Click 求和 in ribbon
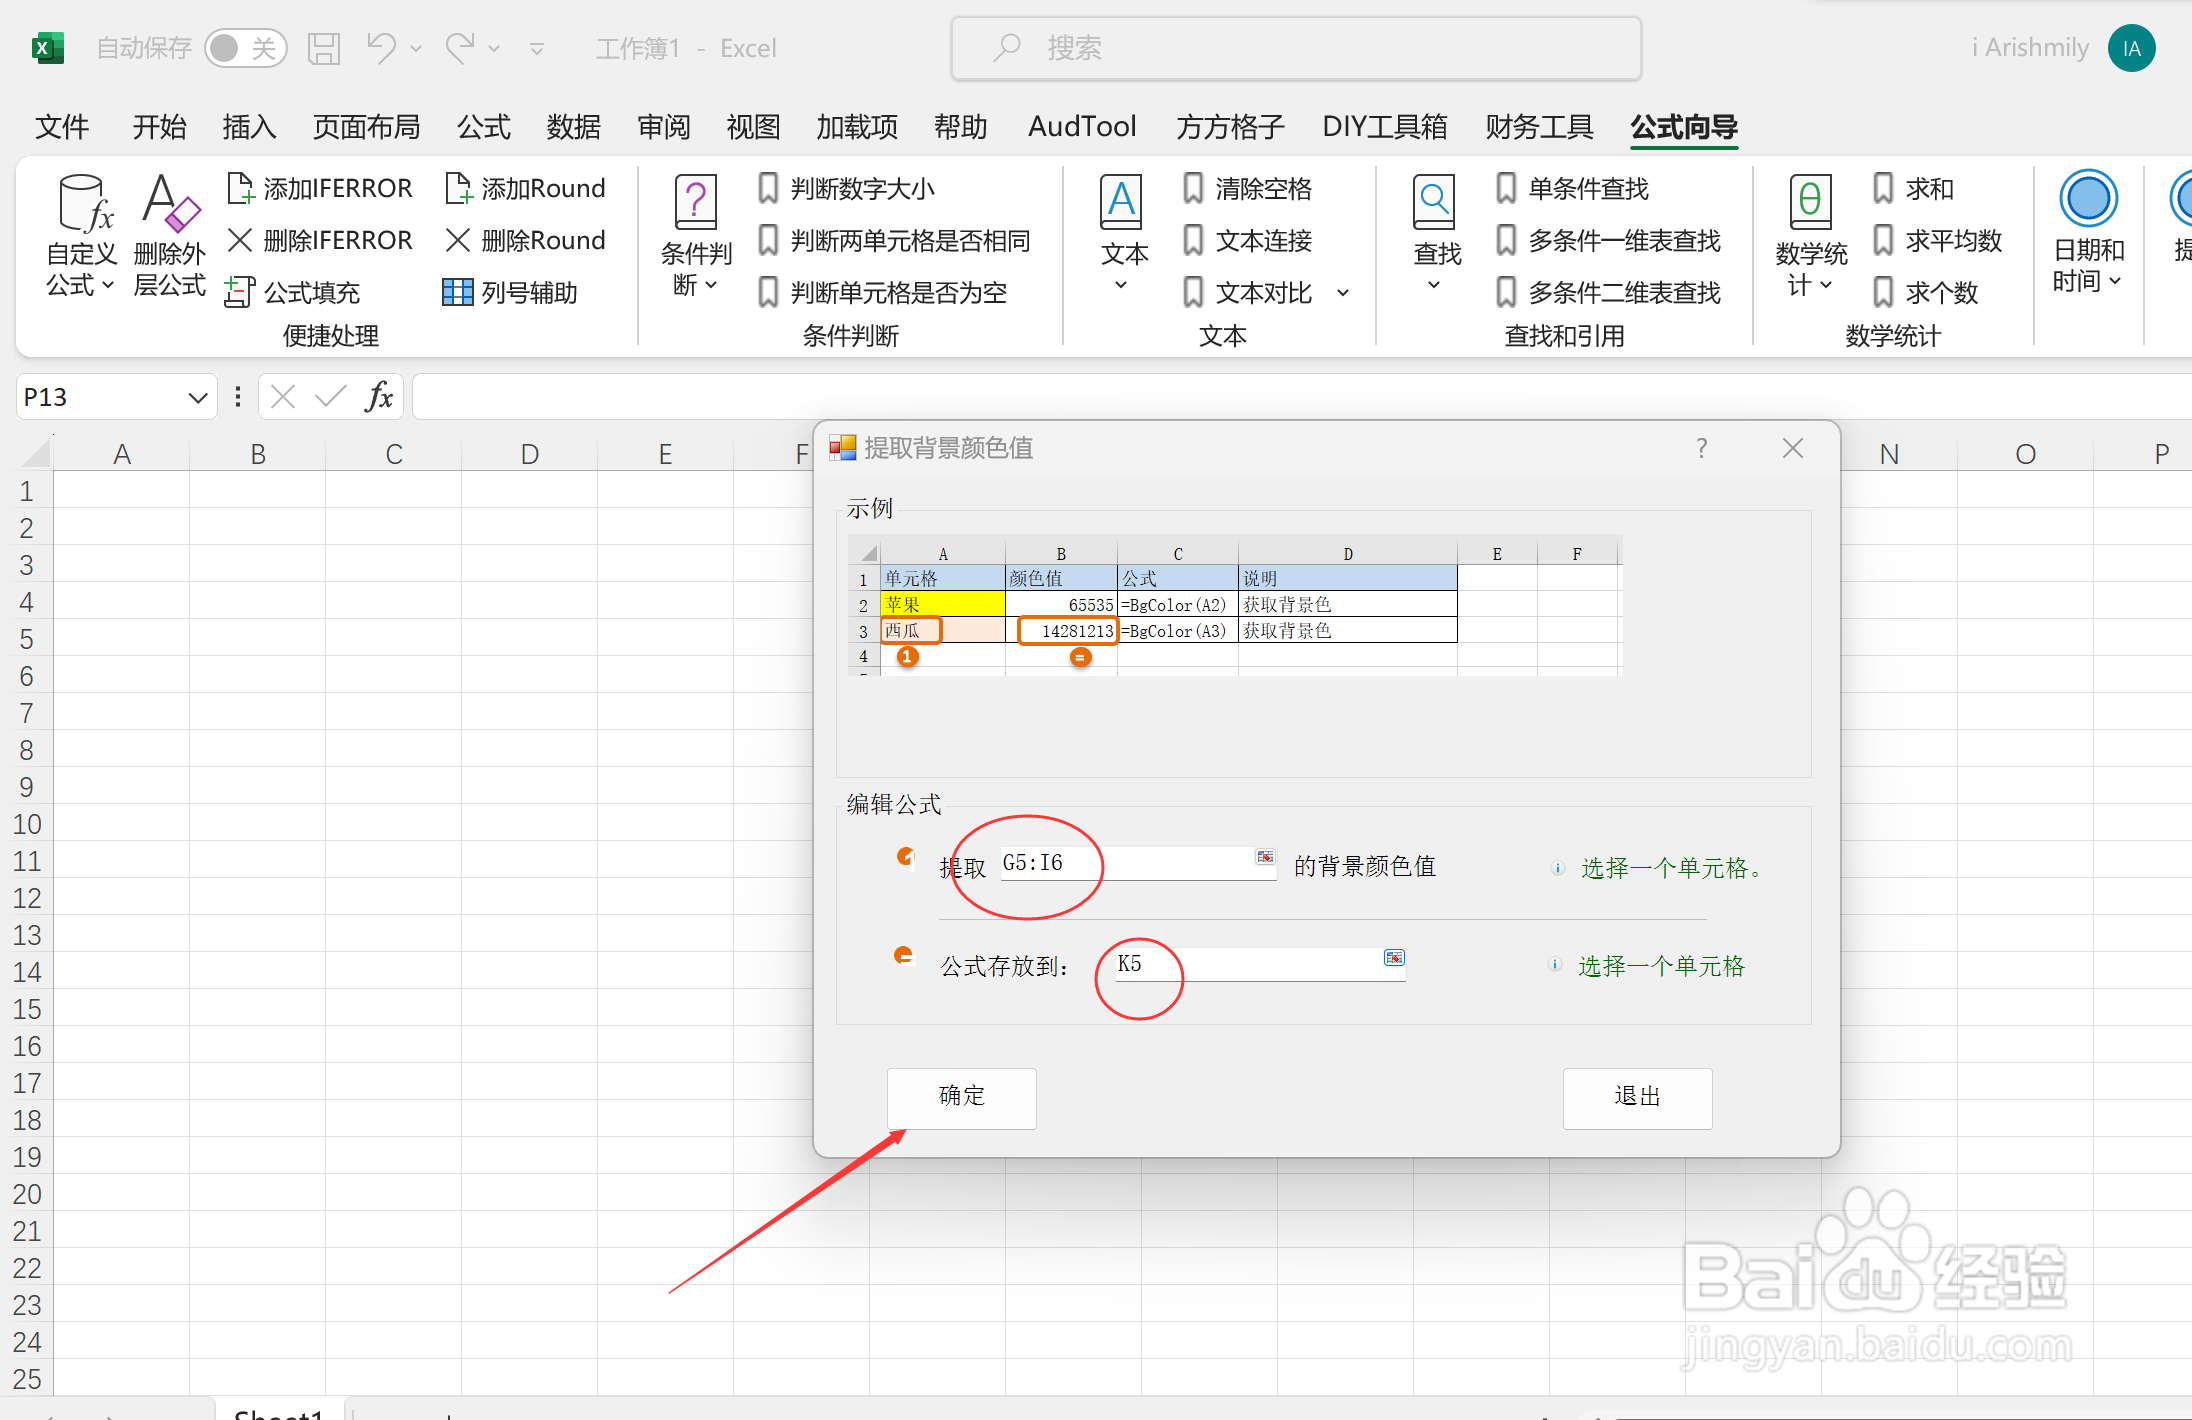Viewport: 2192px width, 1420px height. [x=1914, y=188]
